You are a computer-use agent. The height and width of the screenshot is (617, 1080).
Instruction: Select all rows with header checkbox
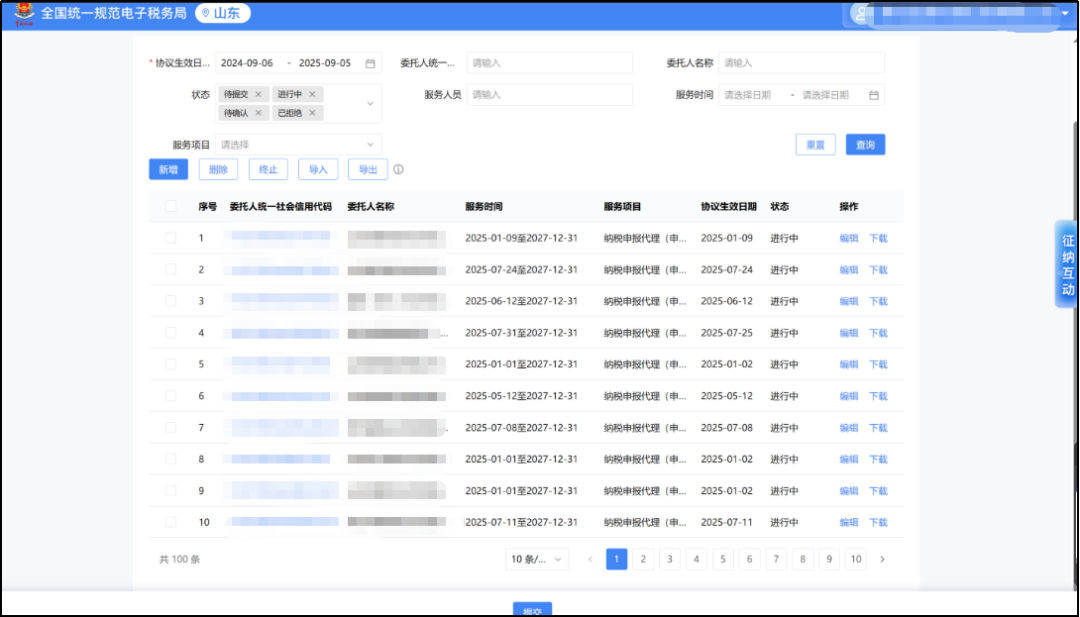pyautogui.click(x=171, y=207)
